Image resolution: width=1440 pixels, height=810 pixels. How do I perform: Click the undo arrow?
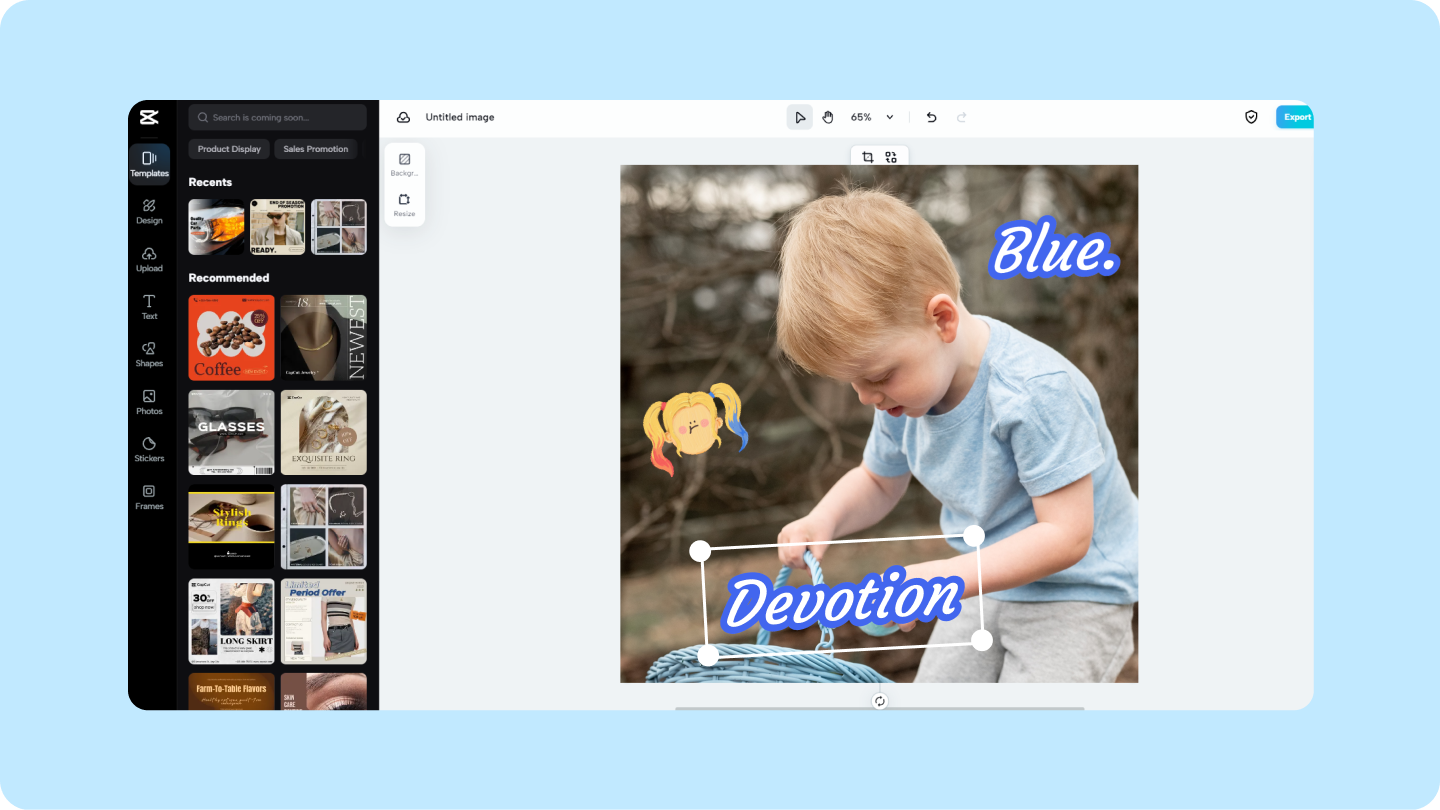click(931, 117)
